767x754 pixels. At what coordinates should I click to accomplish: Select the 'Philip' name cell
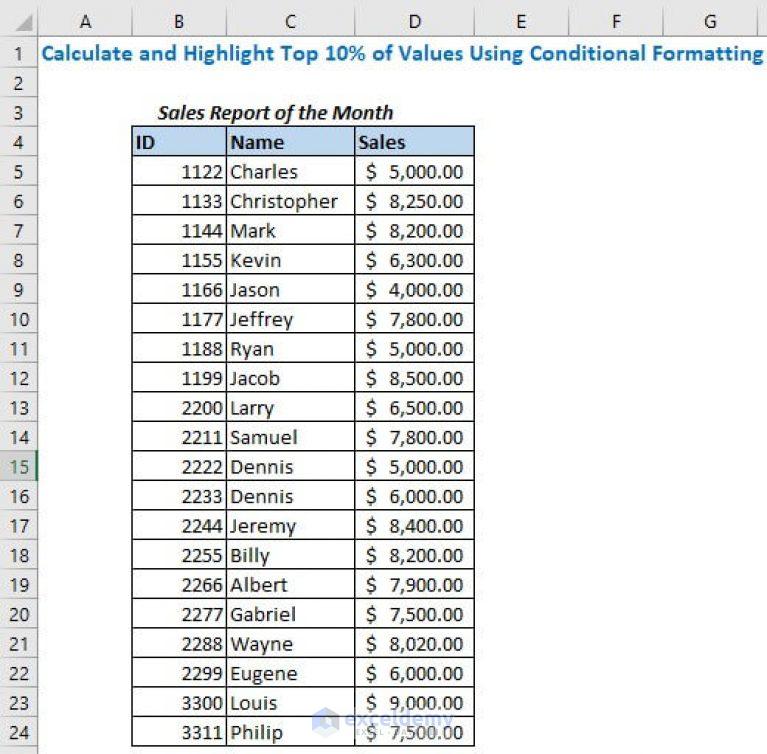click(x=291, y=732)
